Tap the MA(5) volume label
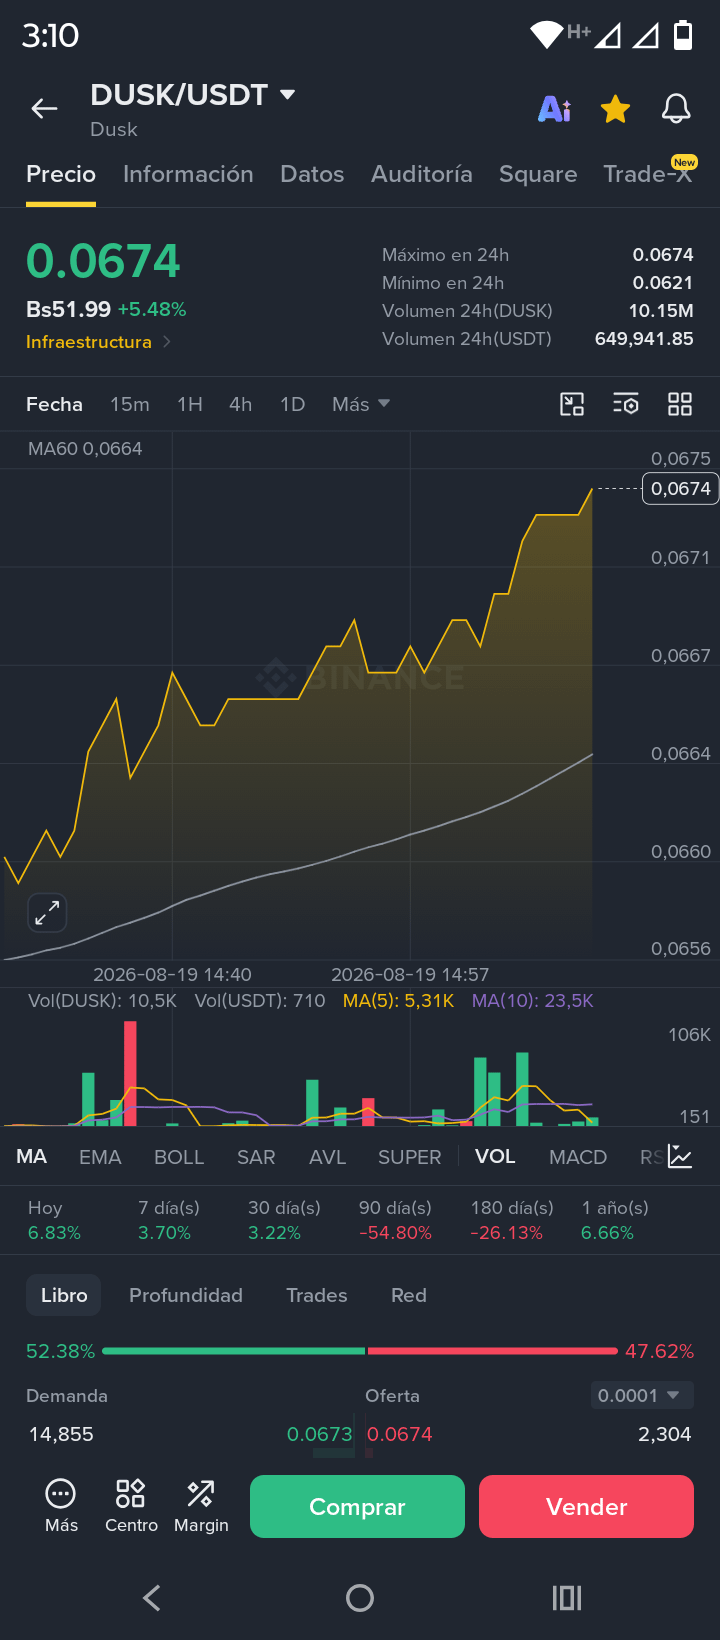Viewport: 720px width, 1640px height. [398, 1001]
